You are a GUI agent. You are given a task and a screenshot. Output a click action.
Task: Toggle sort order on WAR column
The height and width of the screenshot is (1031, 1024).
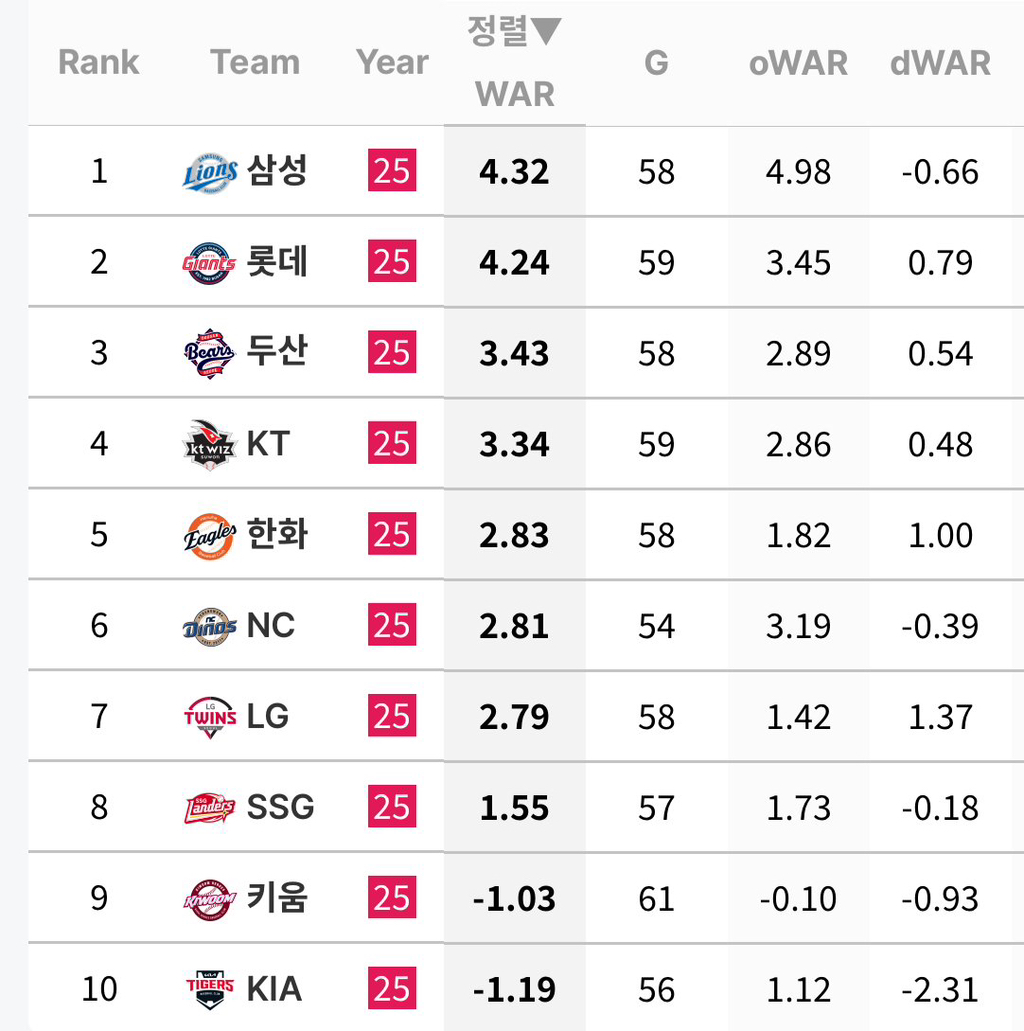(514, 62)
